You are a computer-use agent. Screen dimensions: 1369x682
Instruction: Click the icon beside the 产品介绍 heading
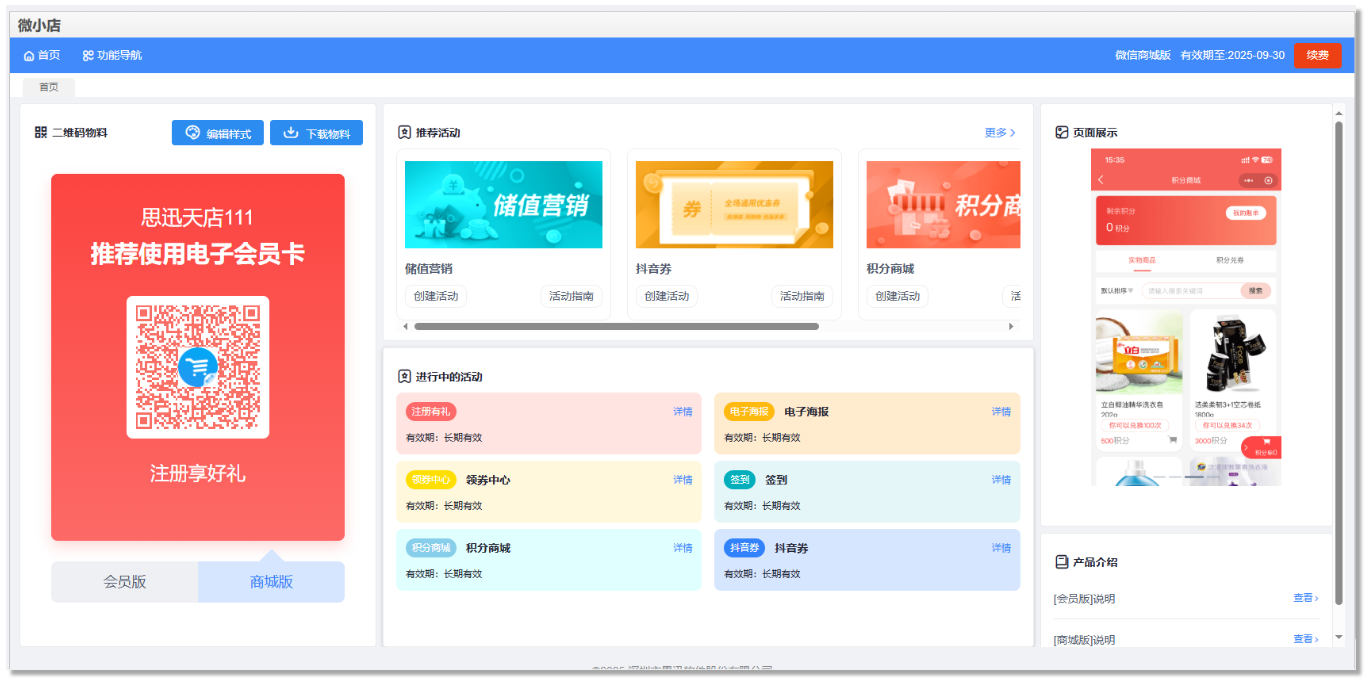pos(1062,562)
